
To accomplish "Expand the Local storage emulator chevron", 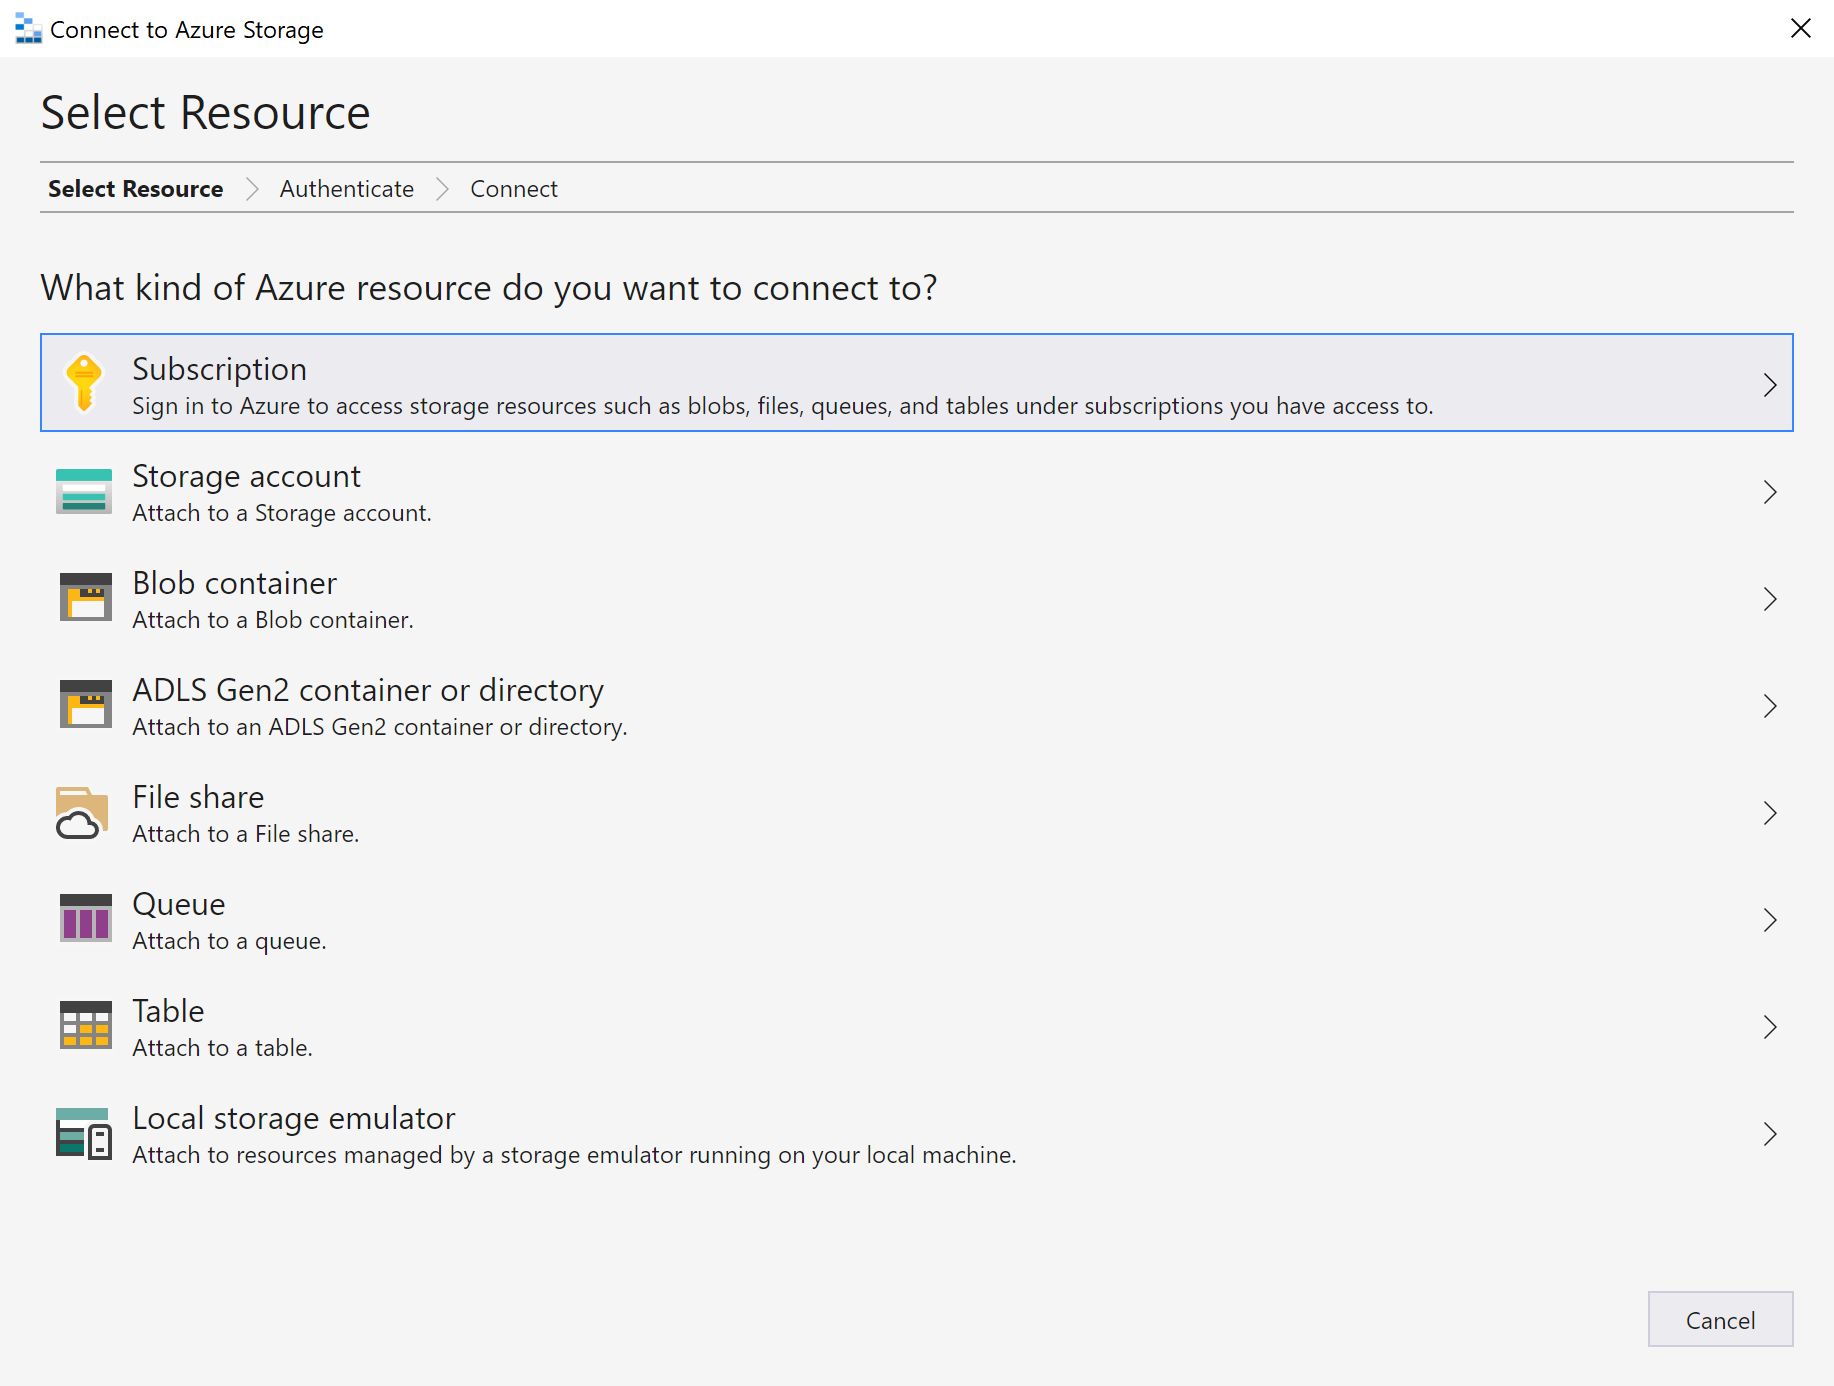I will pos(1770,1133).
